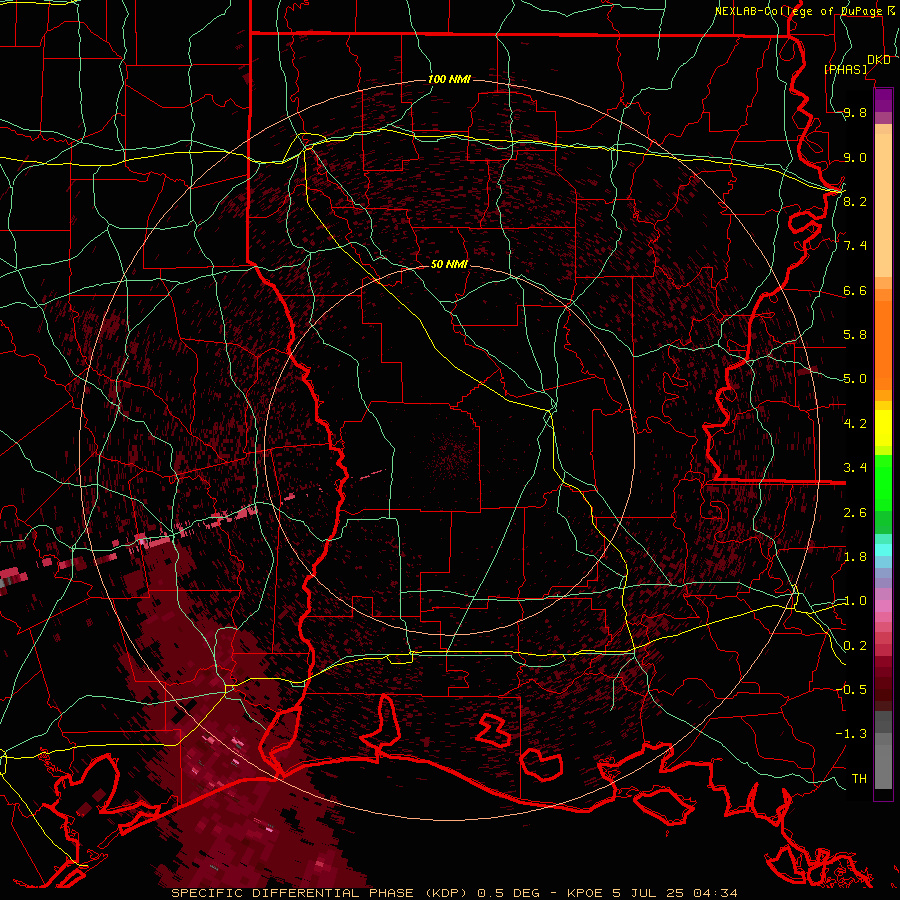
Task: Click the 4.2 value on the color scale
Action: point(855,424)
